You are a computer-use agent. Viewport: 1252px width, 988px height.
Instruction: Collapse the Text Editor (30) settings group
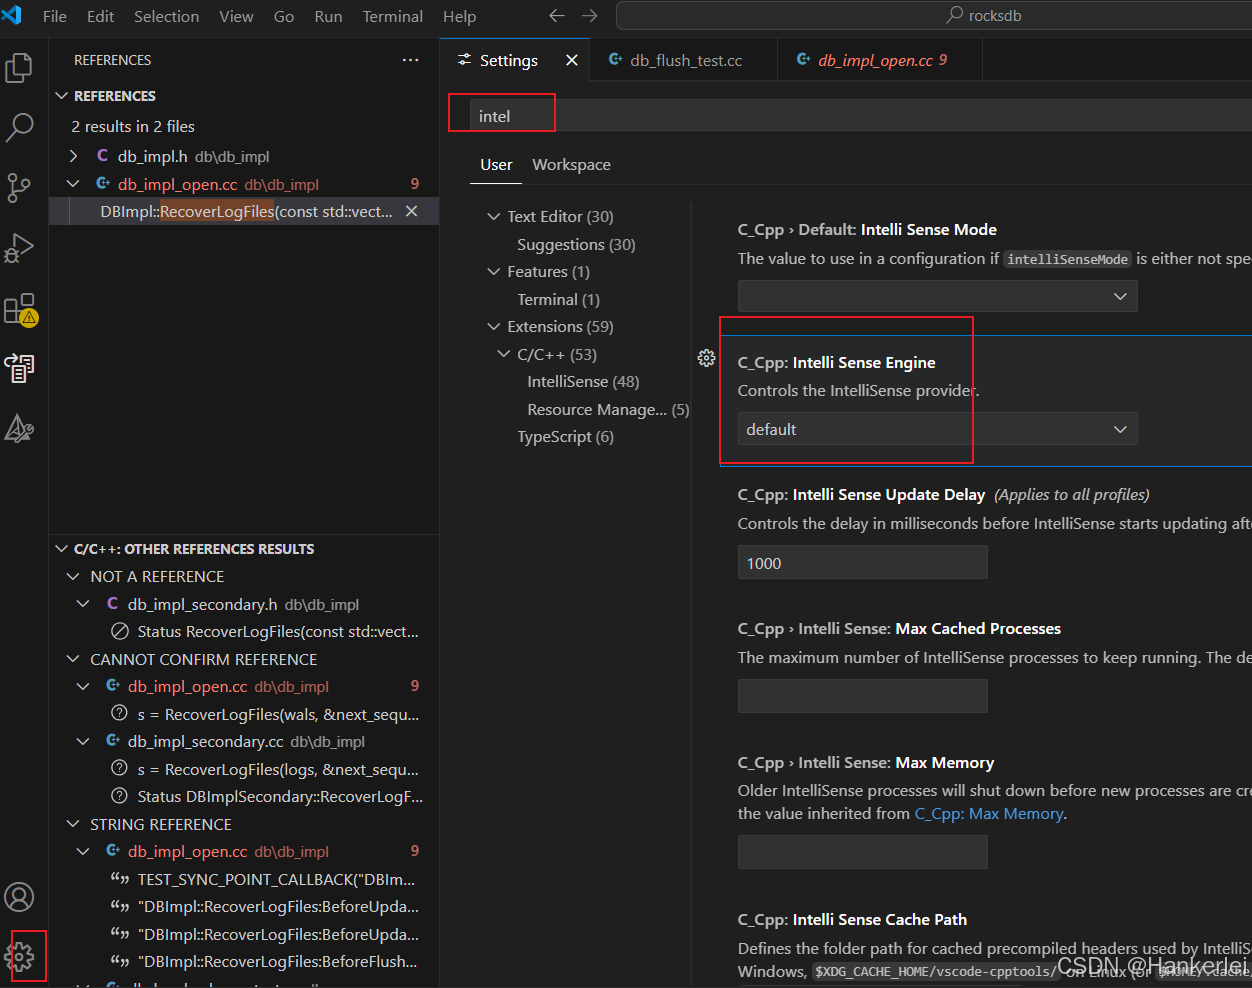tap(493, 216)
